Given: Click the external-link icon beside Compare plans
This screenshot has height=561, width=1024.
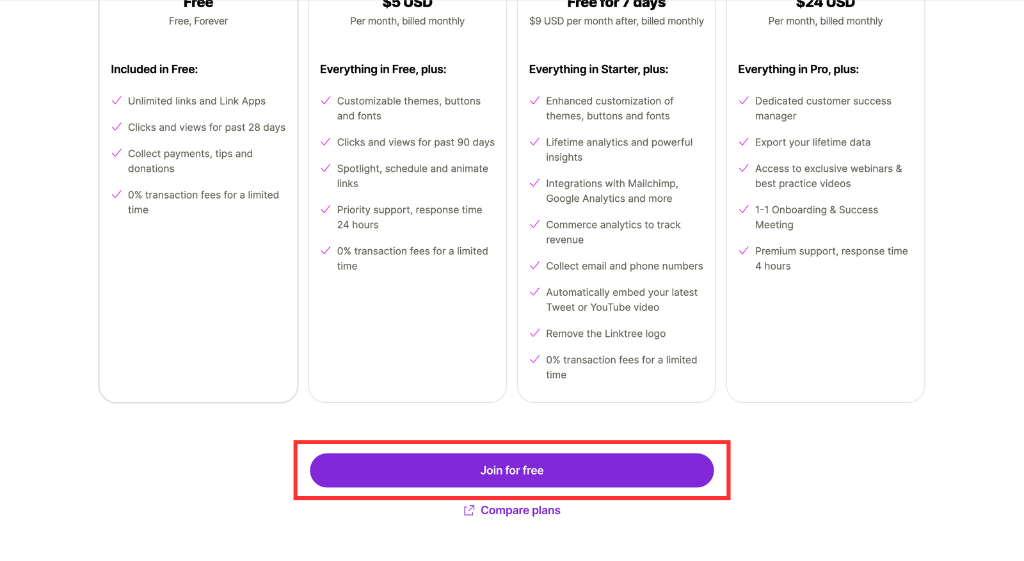Looking at the screenshot, I should click(469, 510).
